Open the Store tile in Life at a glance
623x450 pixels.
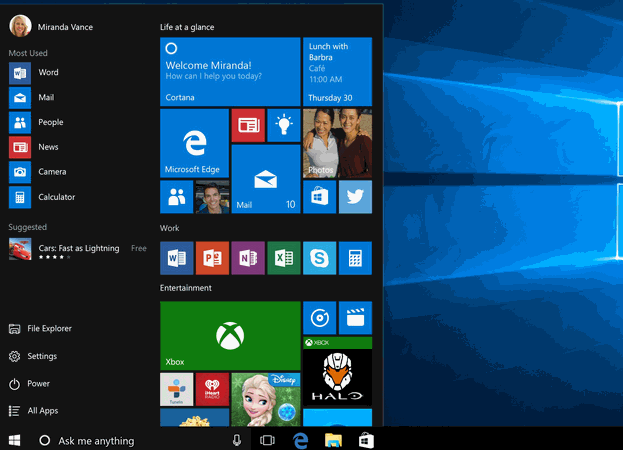coord(319,197)
